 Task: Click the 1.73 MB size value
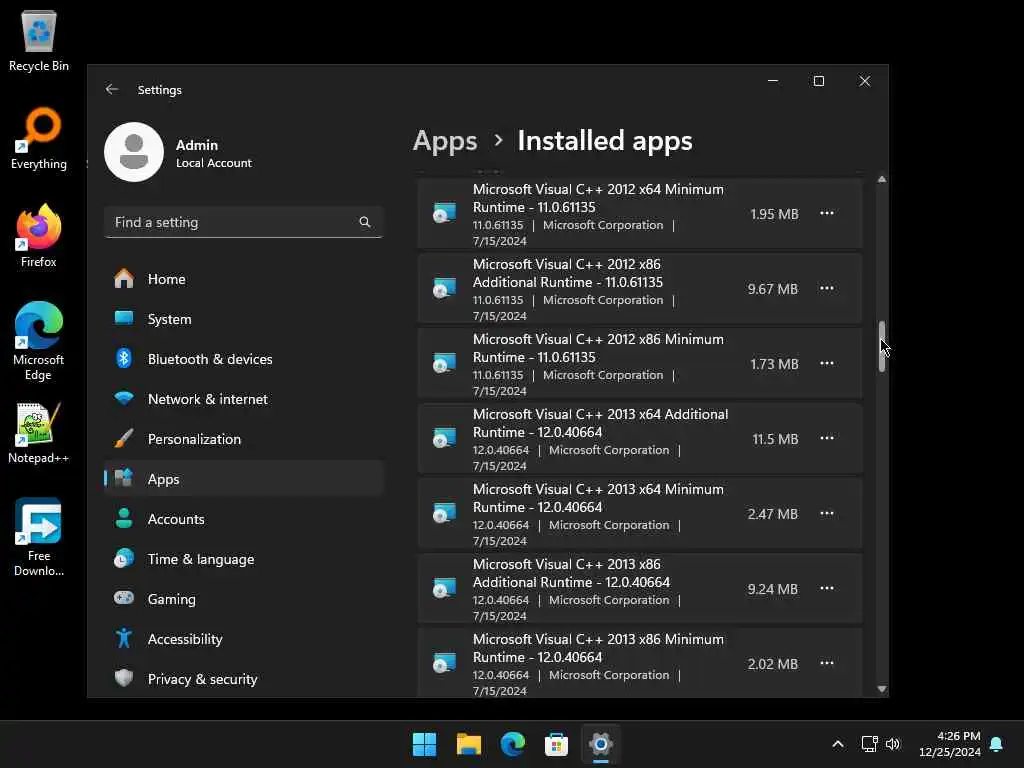click(774, 364)
